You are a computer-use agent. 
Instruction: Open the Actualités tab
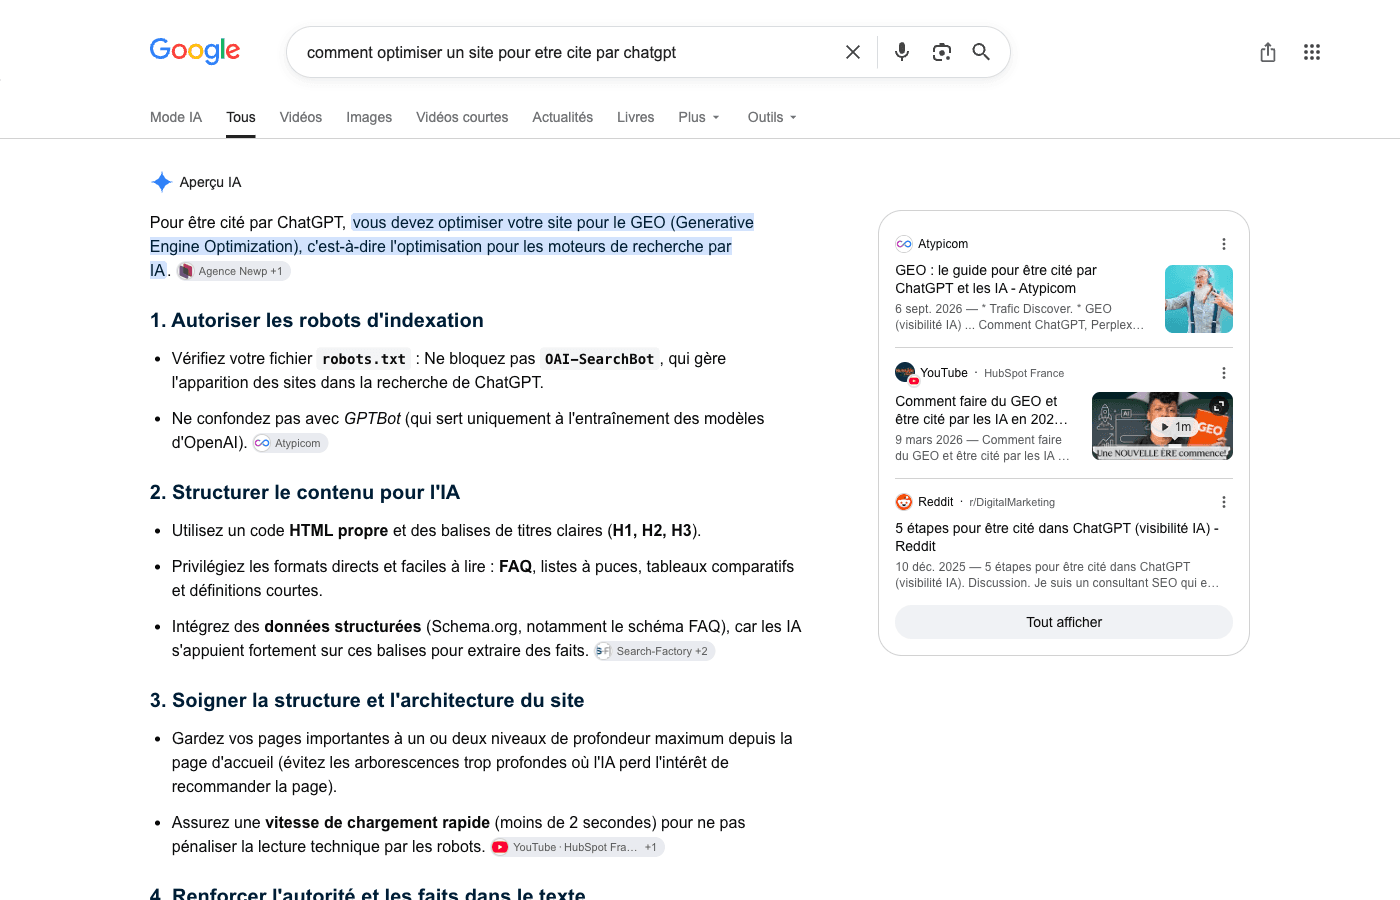pos(563,117)
